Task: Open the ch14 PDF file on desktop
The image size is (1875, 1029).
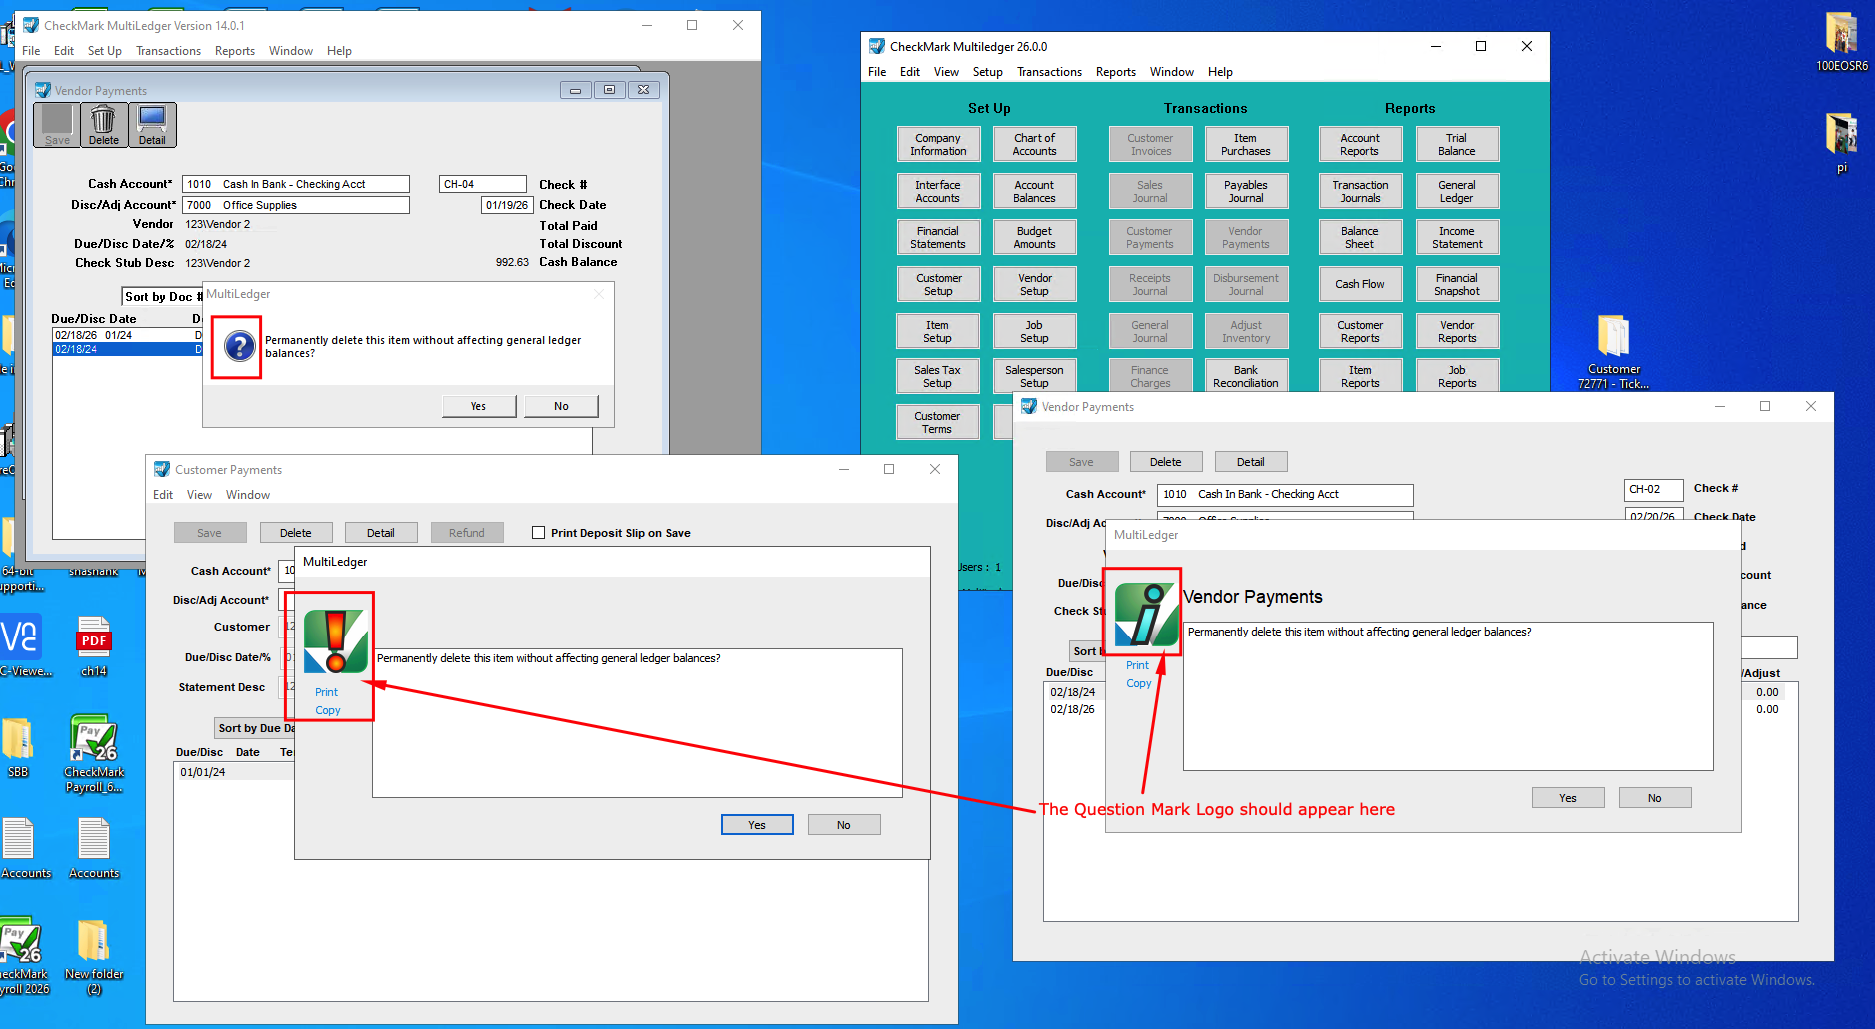Action: pyautogui.click(x=93, y=647)
